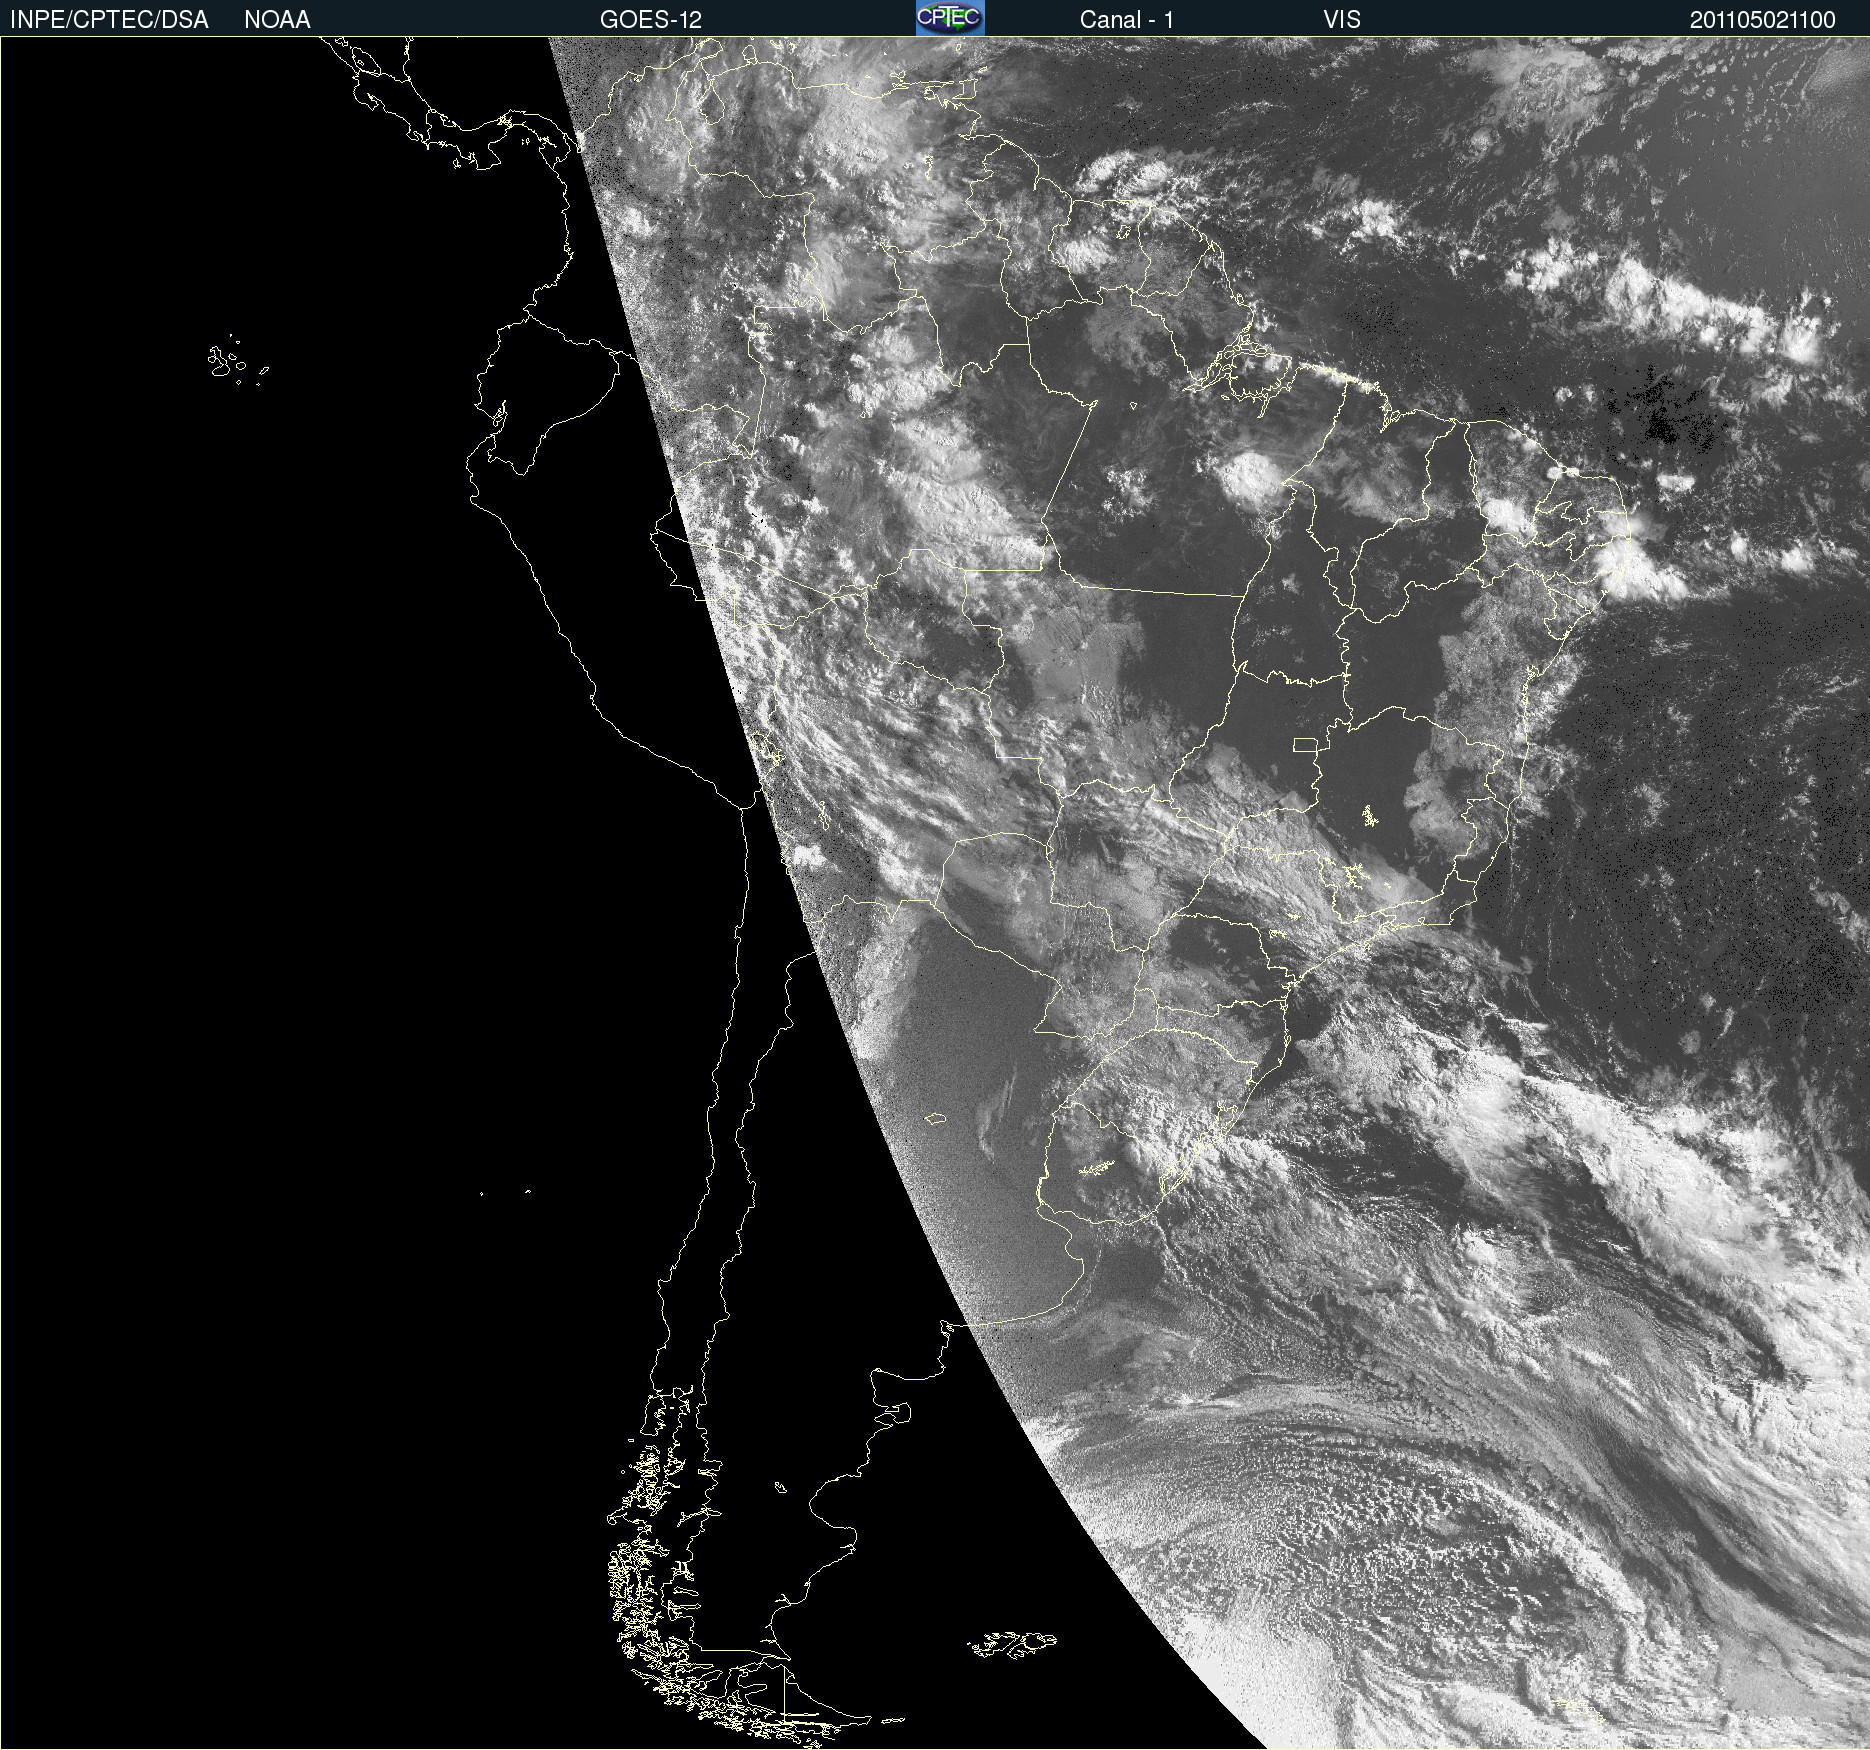
Task: Select the INPE/CPTEC/DSA header text
Action: tap(109, 20)
